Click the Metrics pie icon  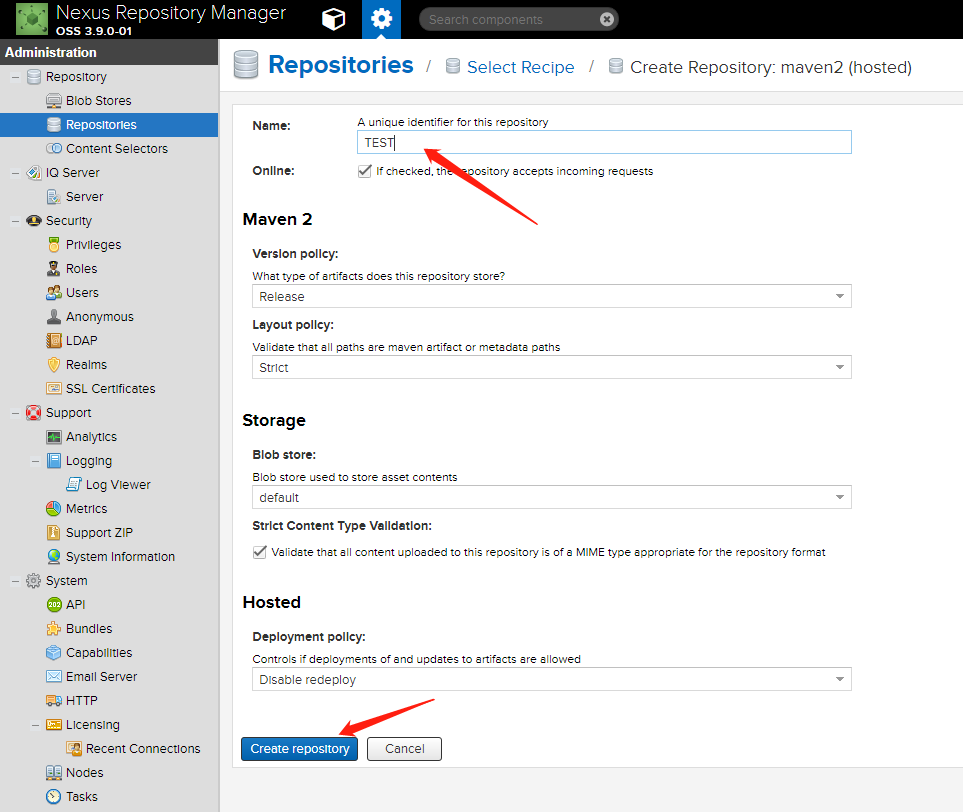(x=54, y=509)
